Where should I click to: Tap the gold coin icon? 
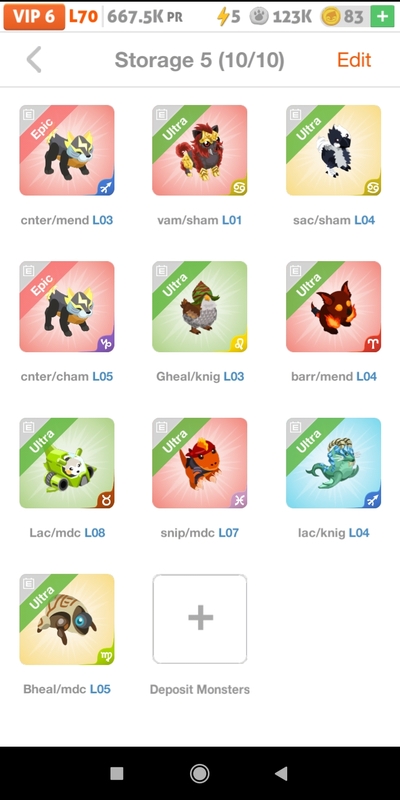(x=331, y=17)
